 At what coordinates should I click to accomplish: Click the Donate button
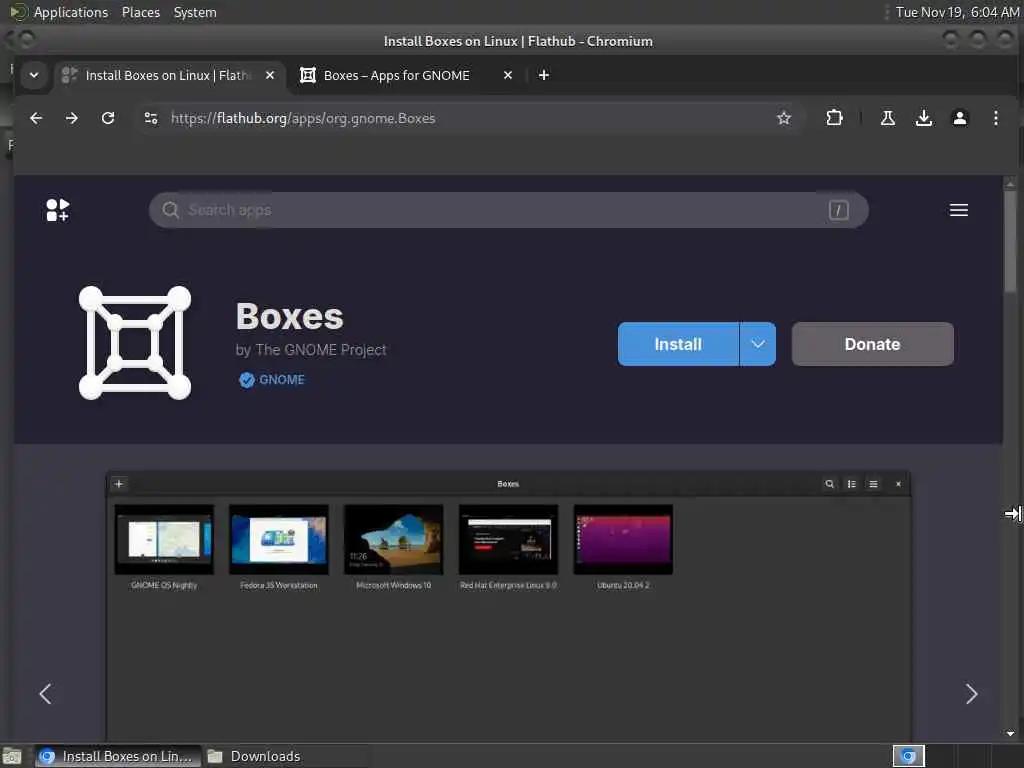872,344
